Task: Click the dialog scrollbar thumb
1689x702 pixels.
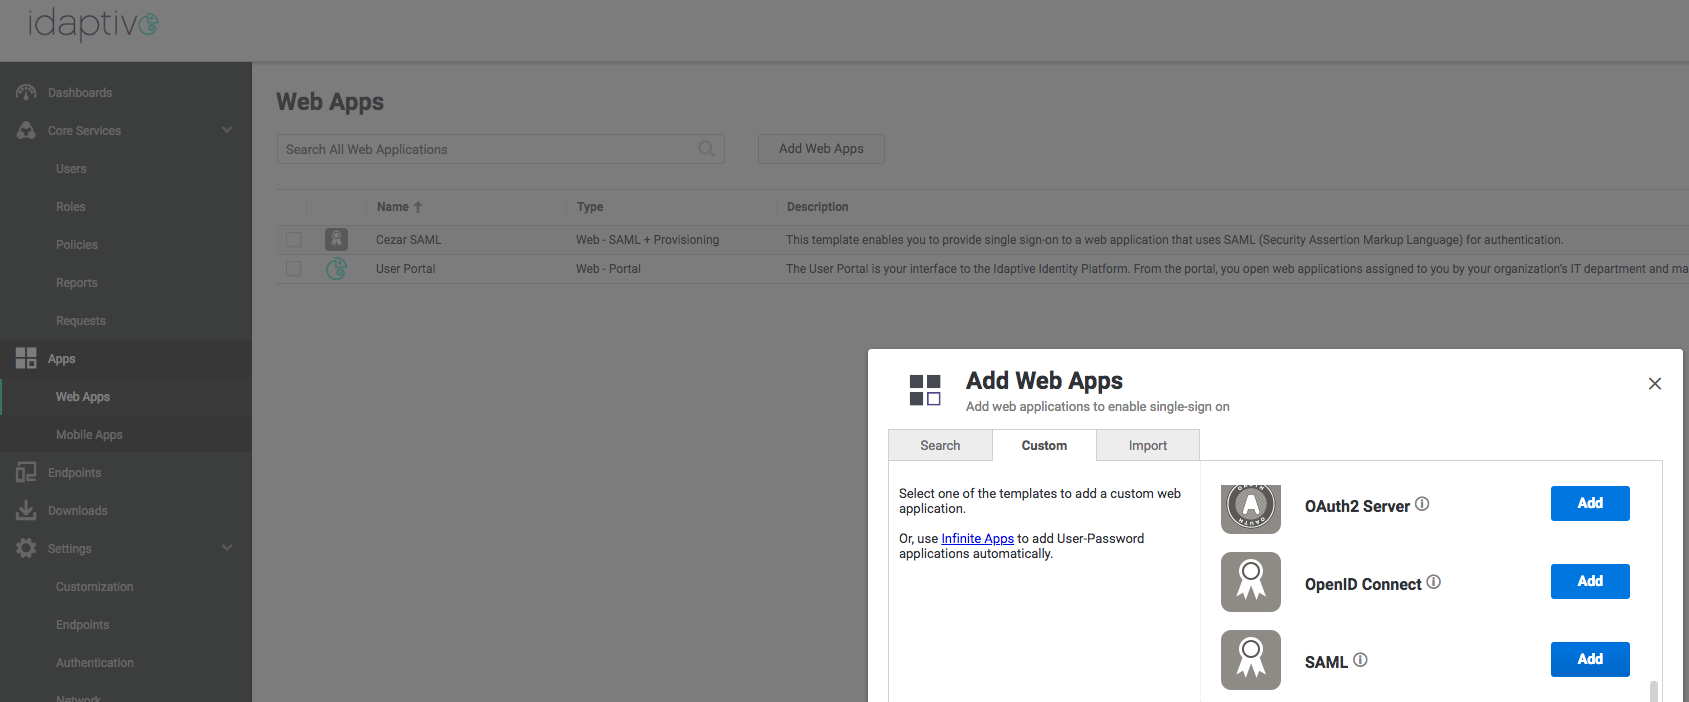Action: click(1654, 691)
